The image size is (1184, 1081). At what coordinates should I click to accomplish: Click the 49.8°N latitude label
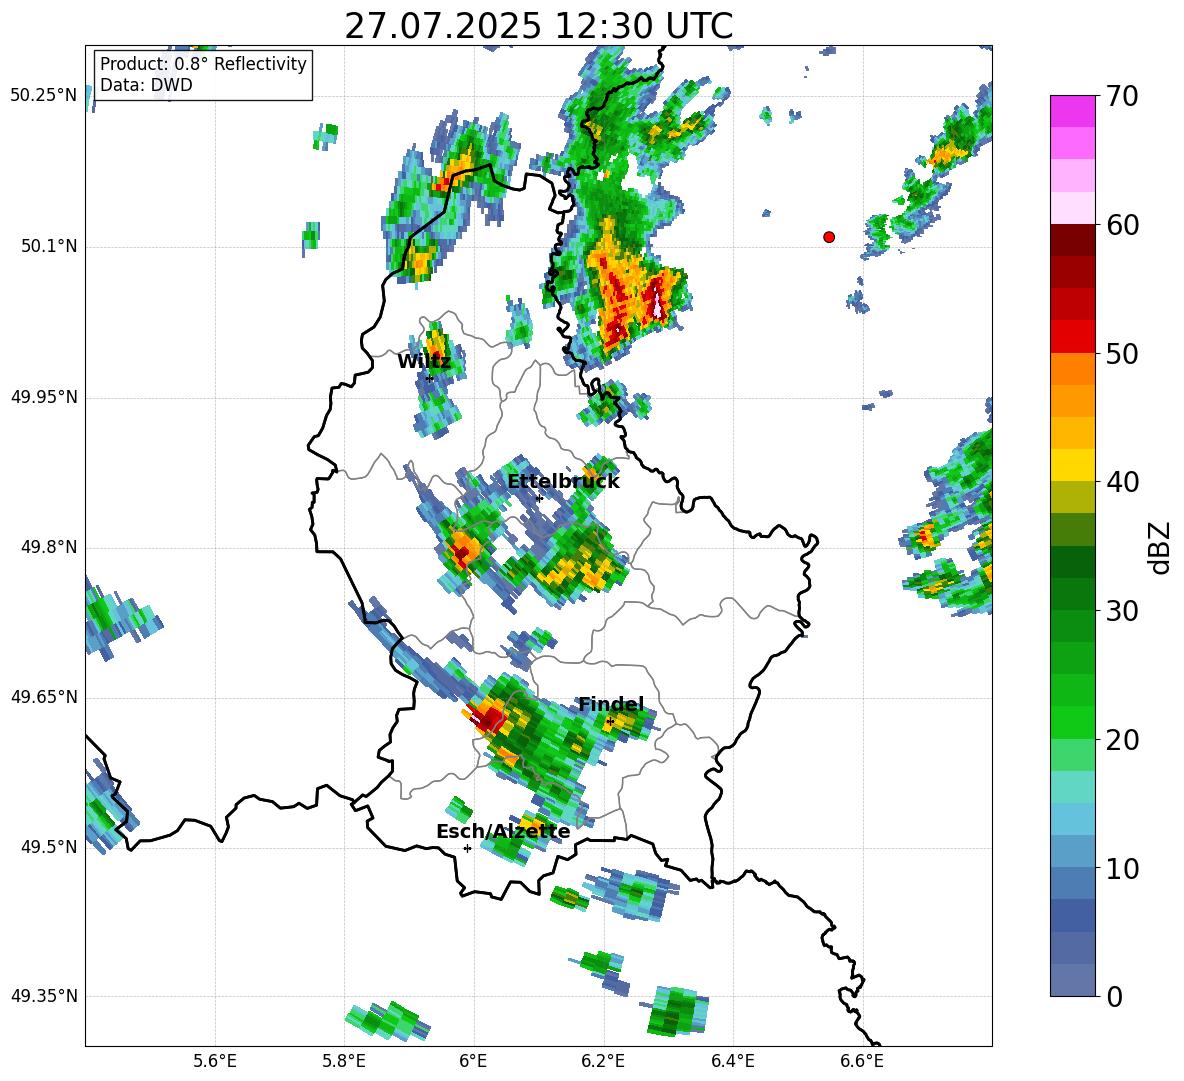pos(49,547)
